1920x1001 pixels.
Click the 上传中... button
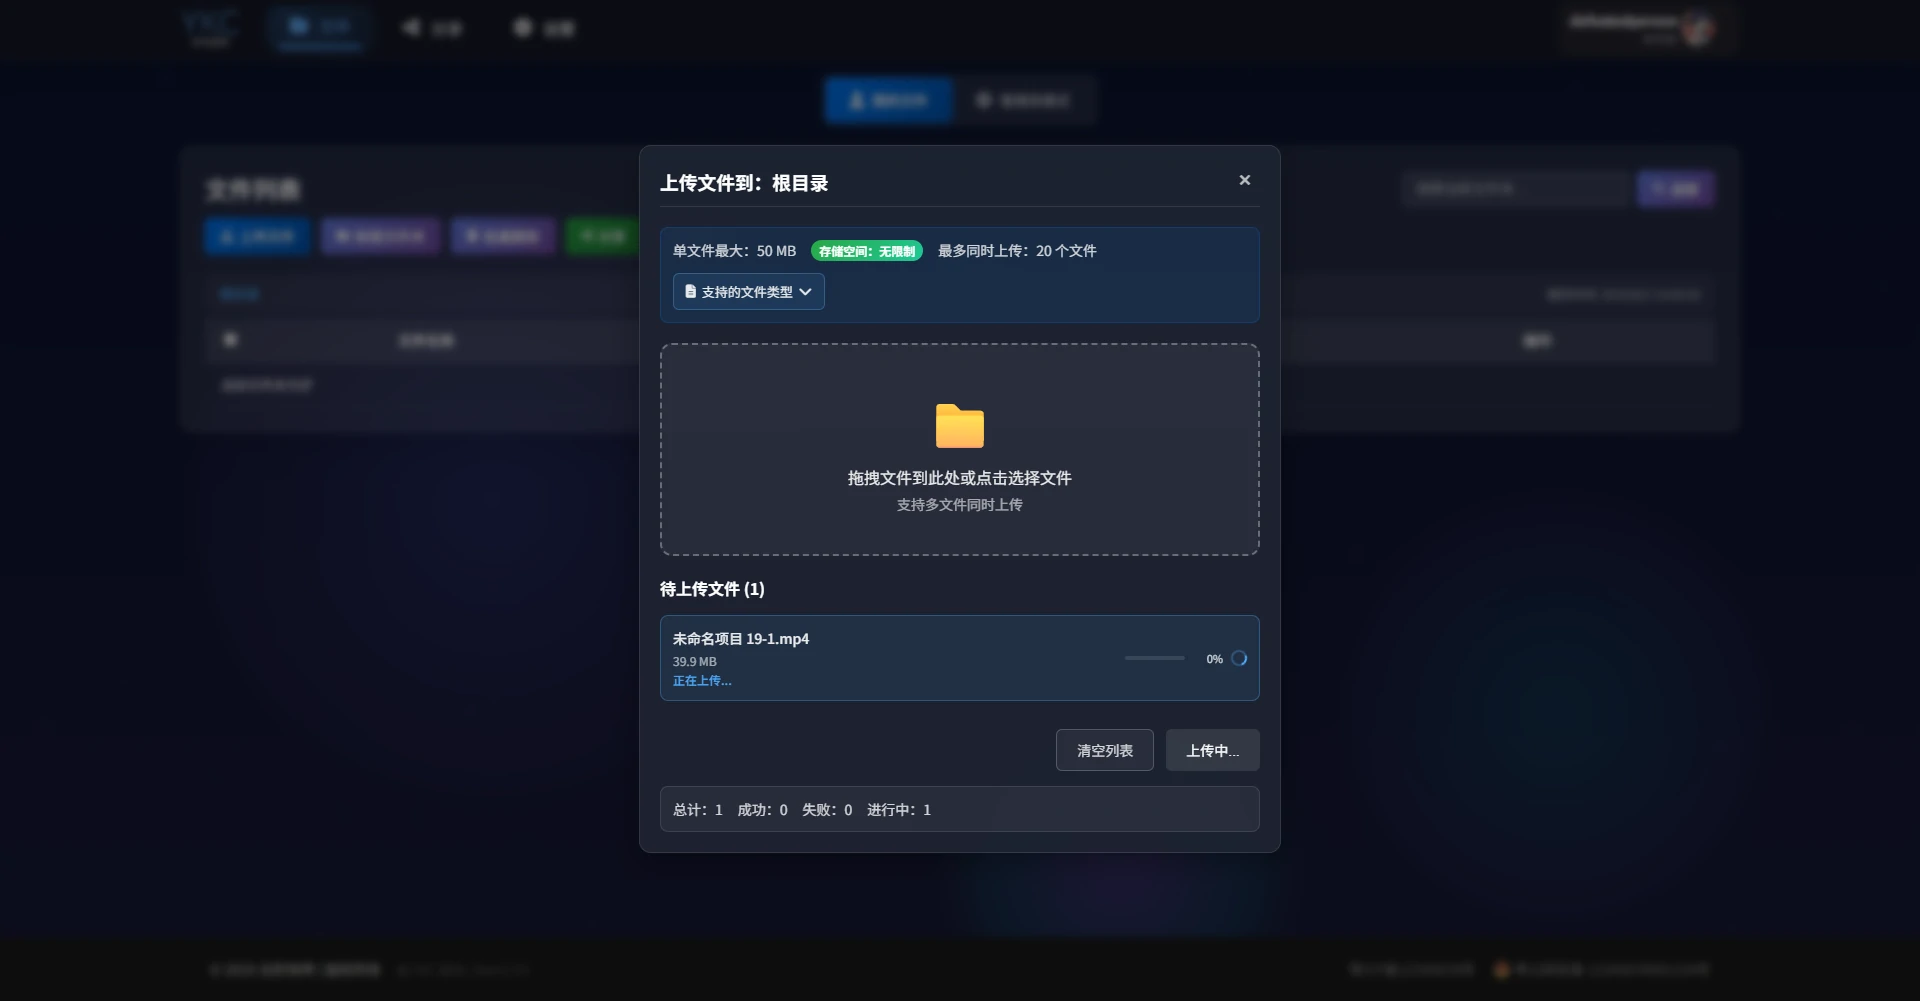tap(1212, 750)
